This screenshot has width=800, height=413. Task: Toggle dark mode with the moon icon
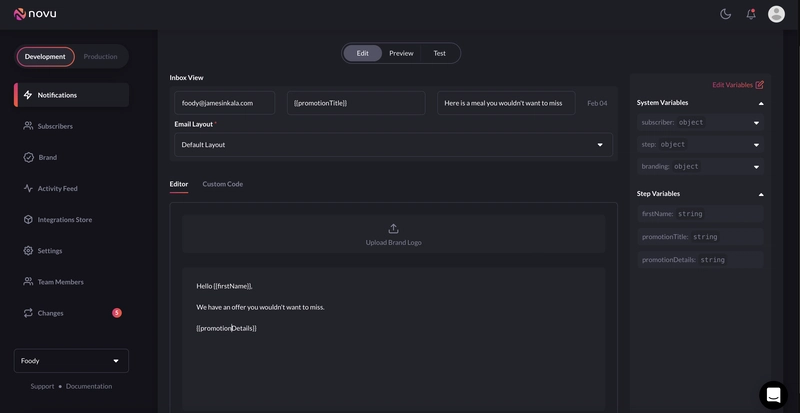pyautogui.click(x=726, y=14)
